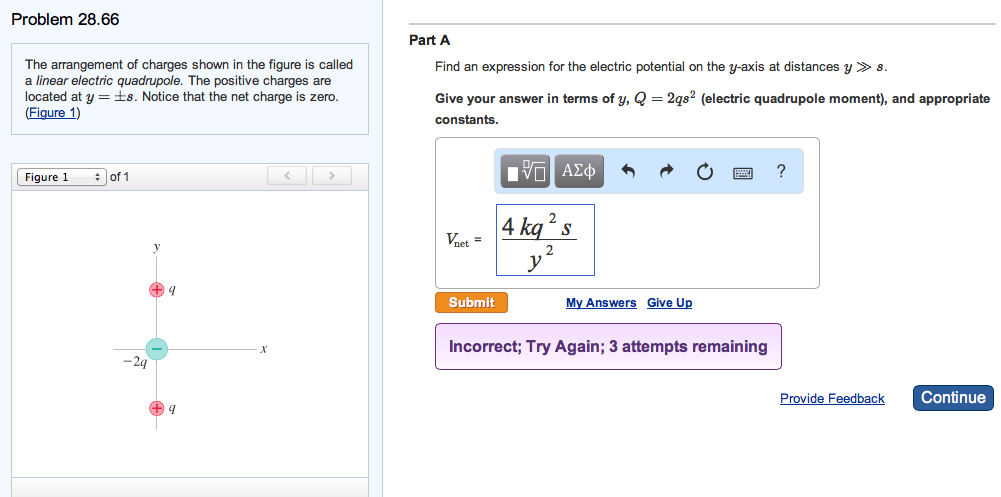
Task: Undo the last equation edit
Action: (x=629, y=171)
